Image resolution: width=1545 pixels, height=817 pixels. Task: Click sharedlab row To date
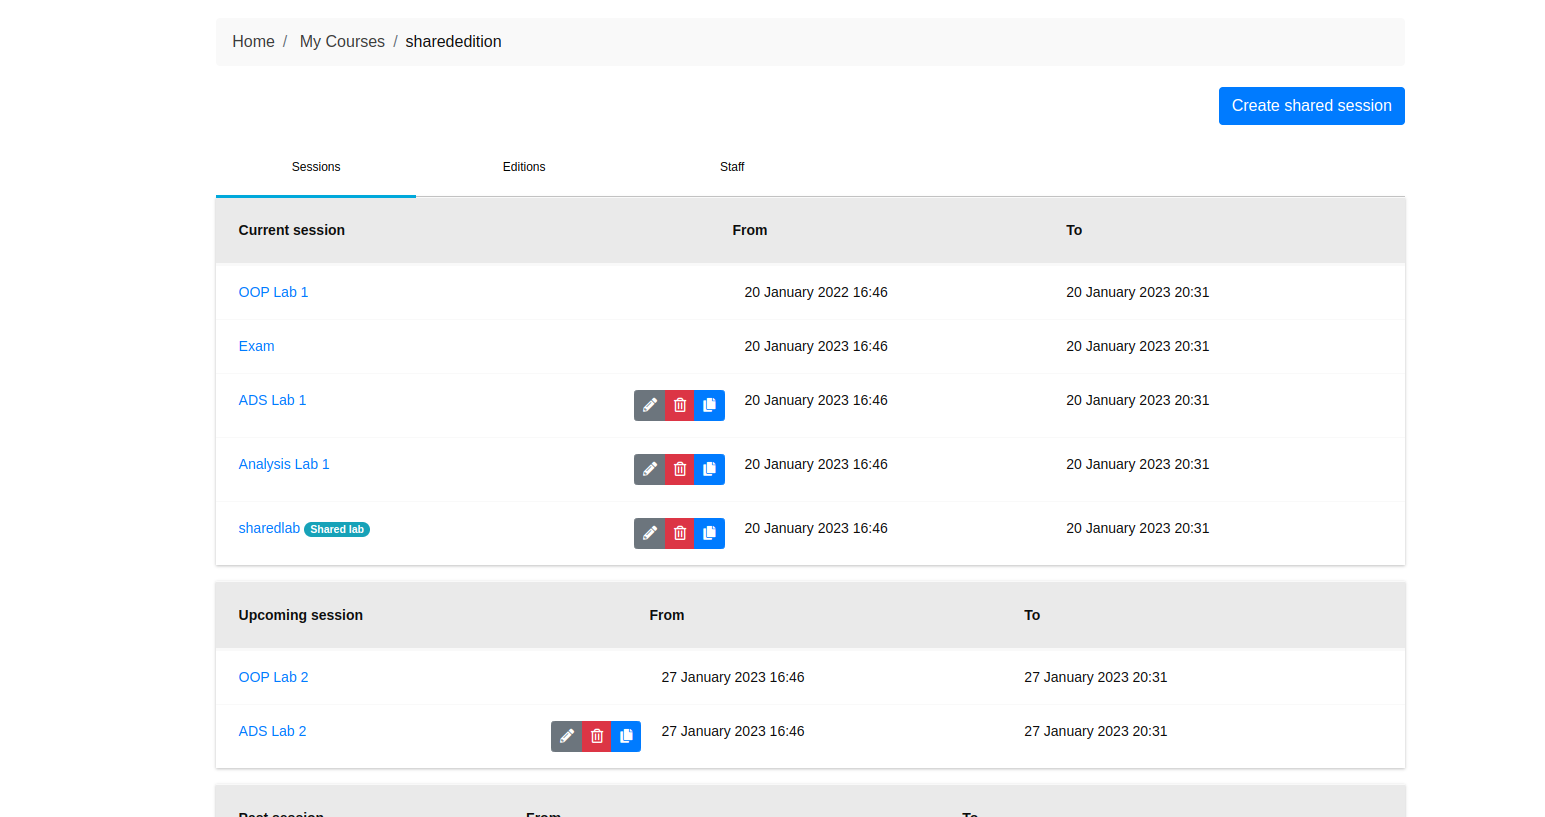[x=1137, y=528]
